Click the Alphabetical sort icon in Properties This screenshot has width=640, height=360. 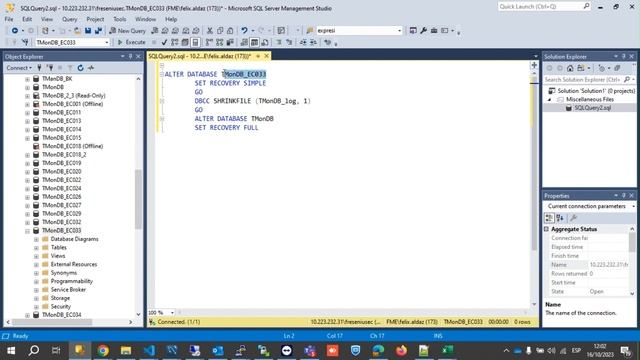tap(560, 218)
